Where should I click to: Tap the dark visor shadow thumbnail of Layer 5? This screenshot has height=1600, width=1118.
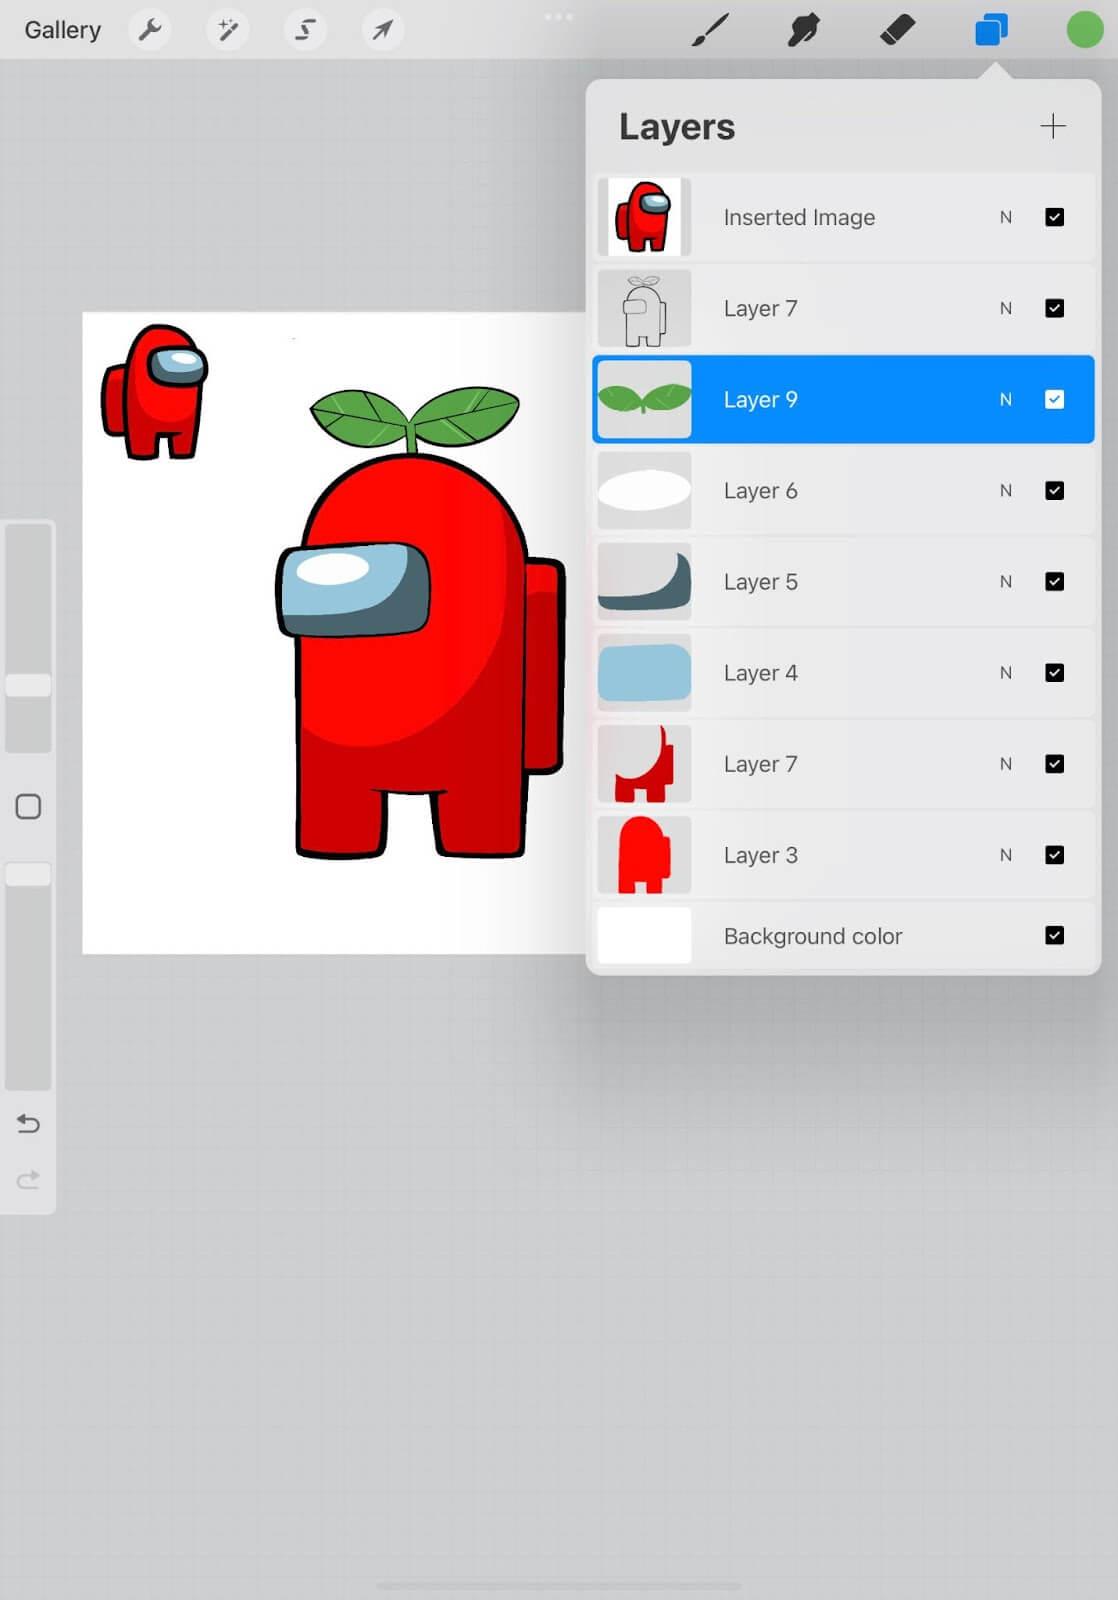click(x=644, y=581)
